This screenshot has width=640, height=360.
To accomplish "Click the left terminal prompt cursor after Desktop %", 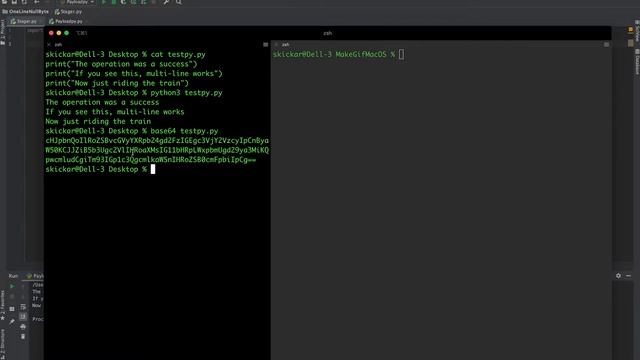I will coord(153,169).
